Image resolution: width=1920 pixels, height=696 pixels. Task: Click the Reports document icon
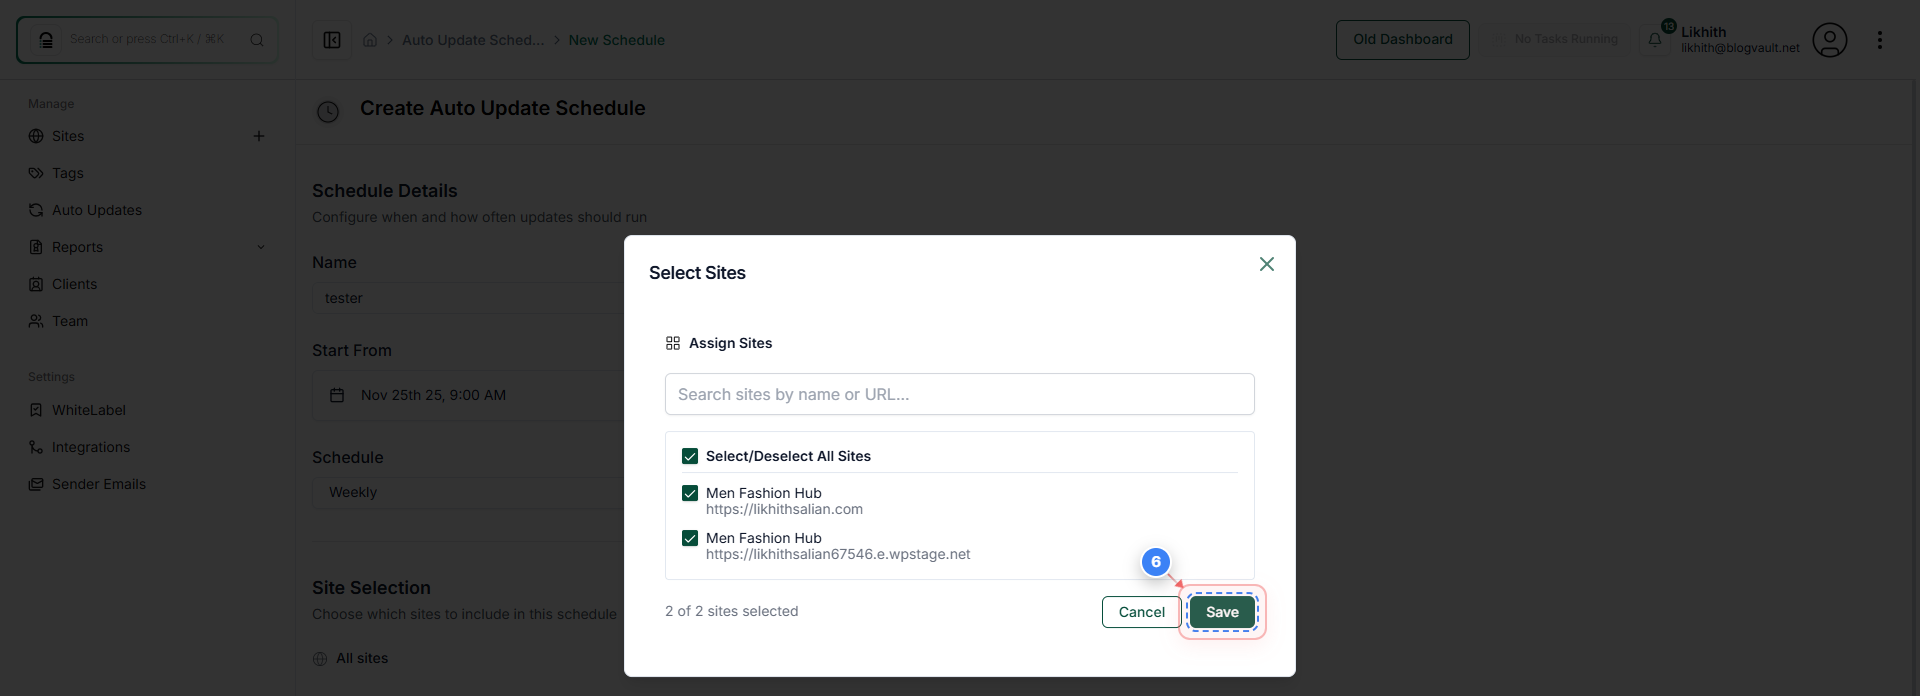pos(36,247)
